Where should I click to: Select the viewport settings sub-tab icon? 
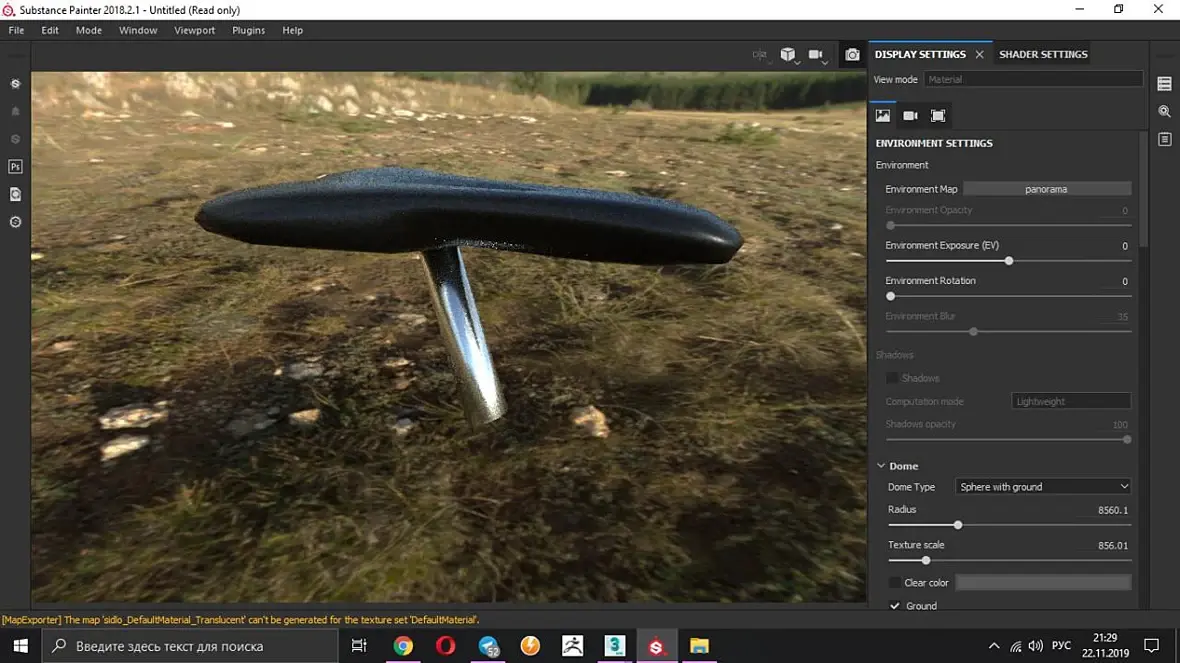[938, 116]
